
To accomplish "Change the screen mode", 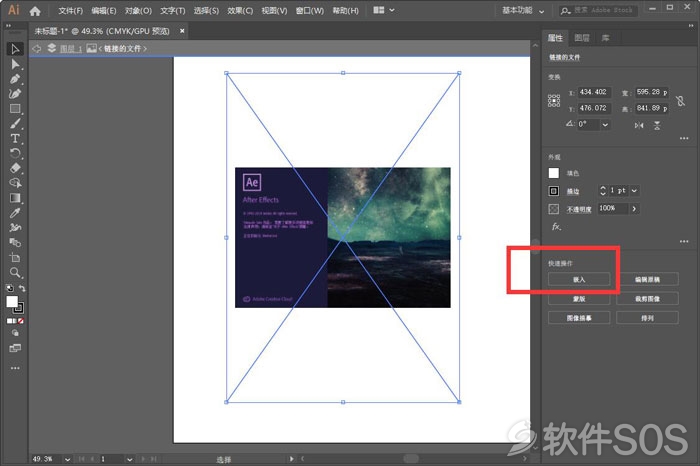I will pos(15,348).
